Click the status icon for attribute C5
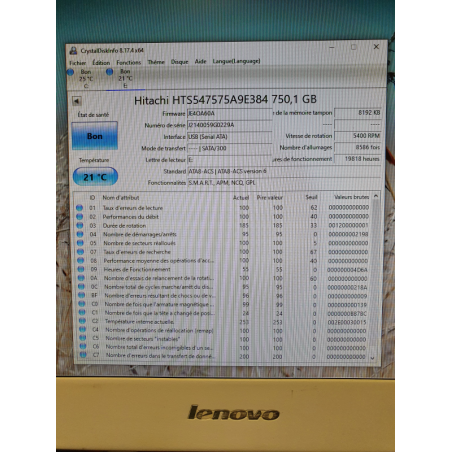 point(83,338)
